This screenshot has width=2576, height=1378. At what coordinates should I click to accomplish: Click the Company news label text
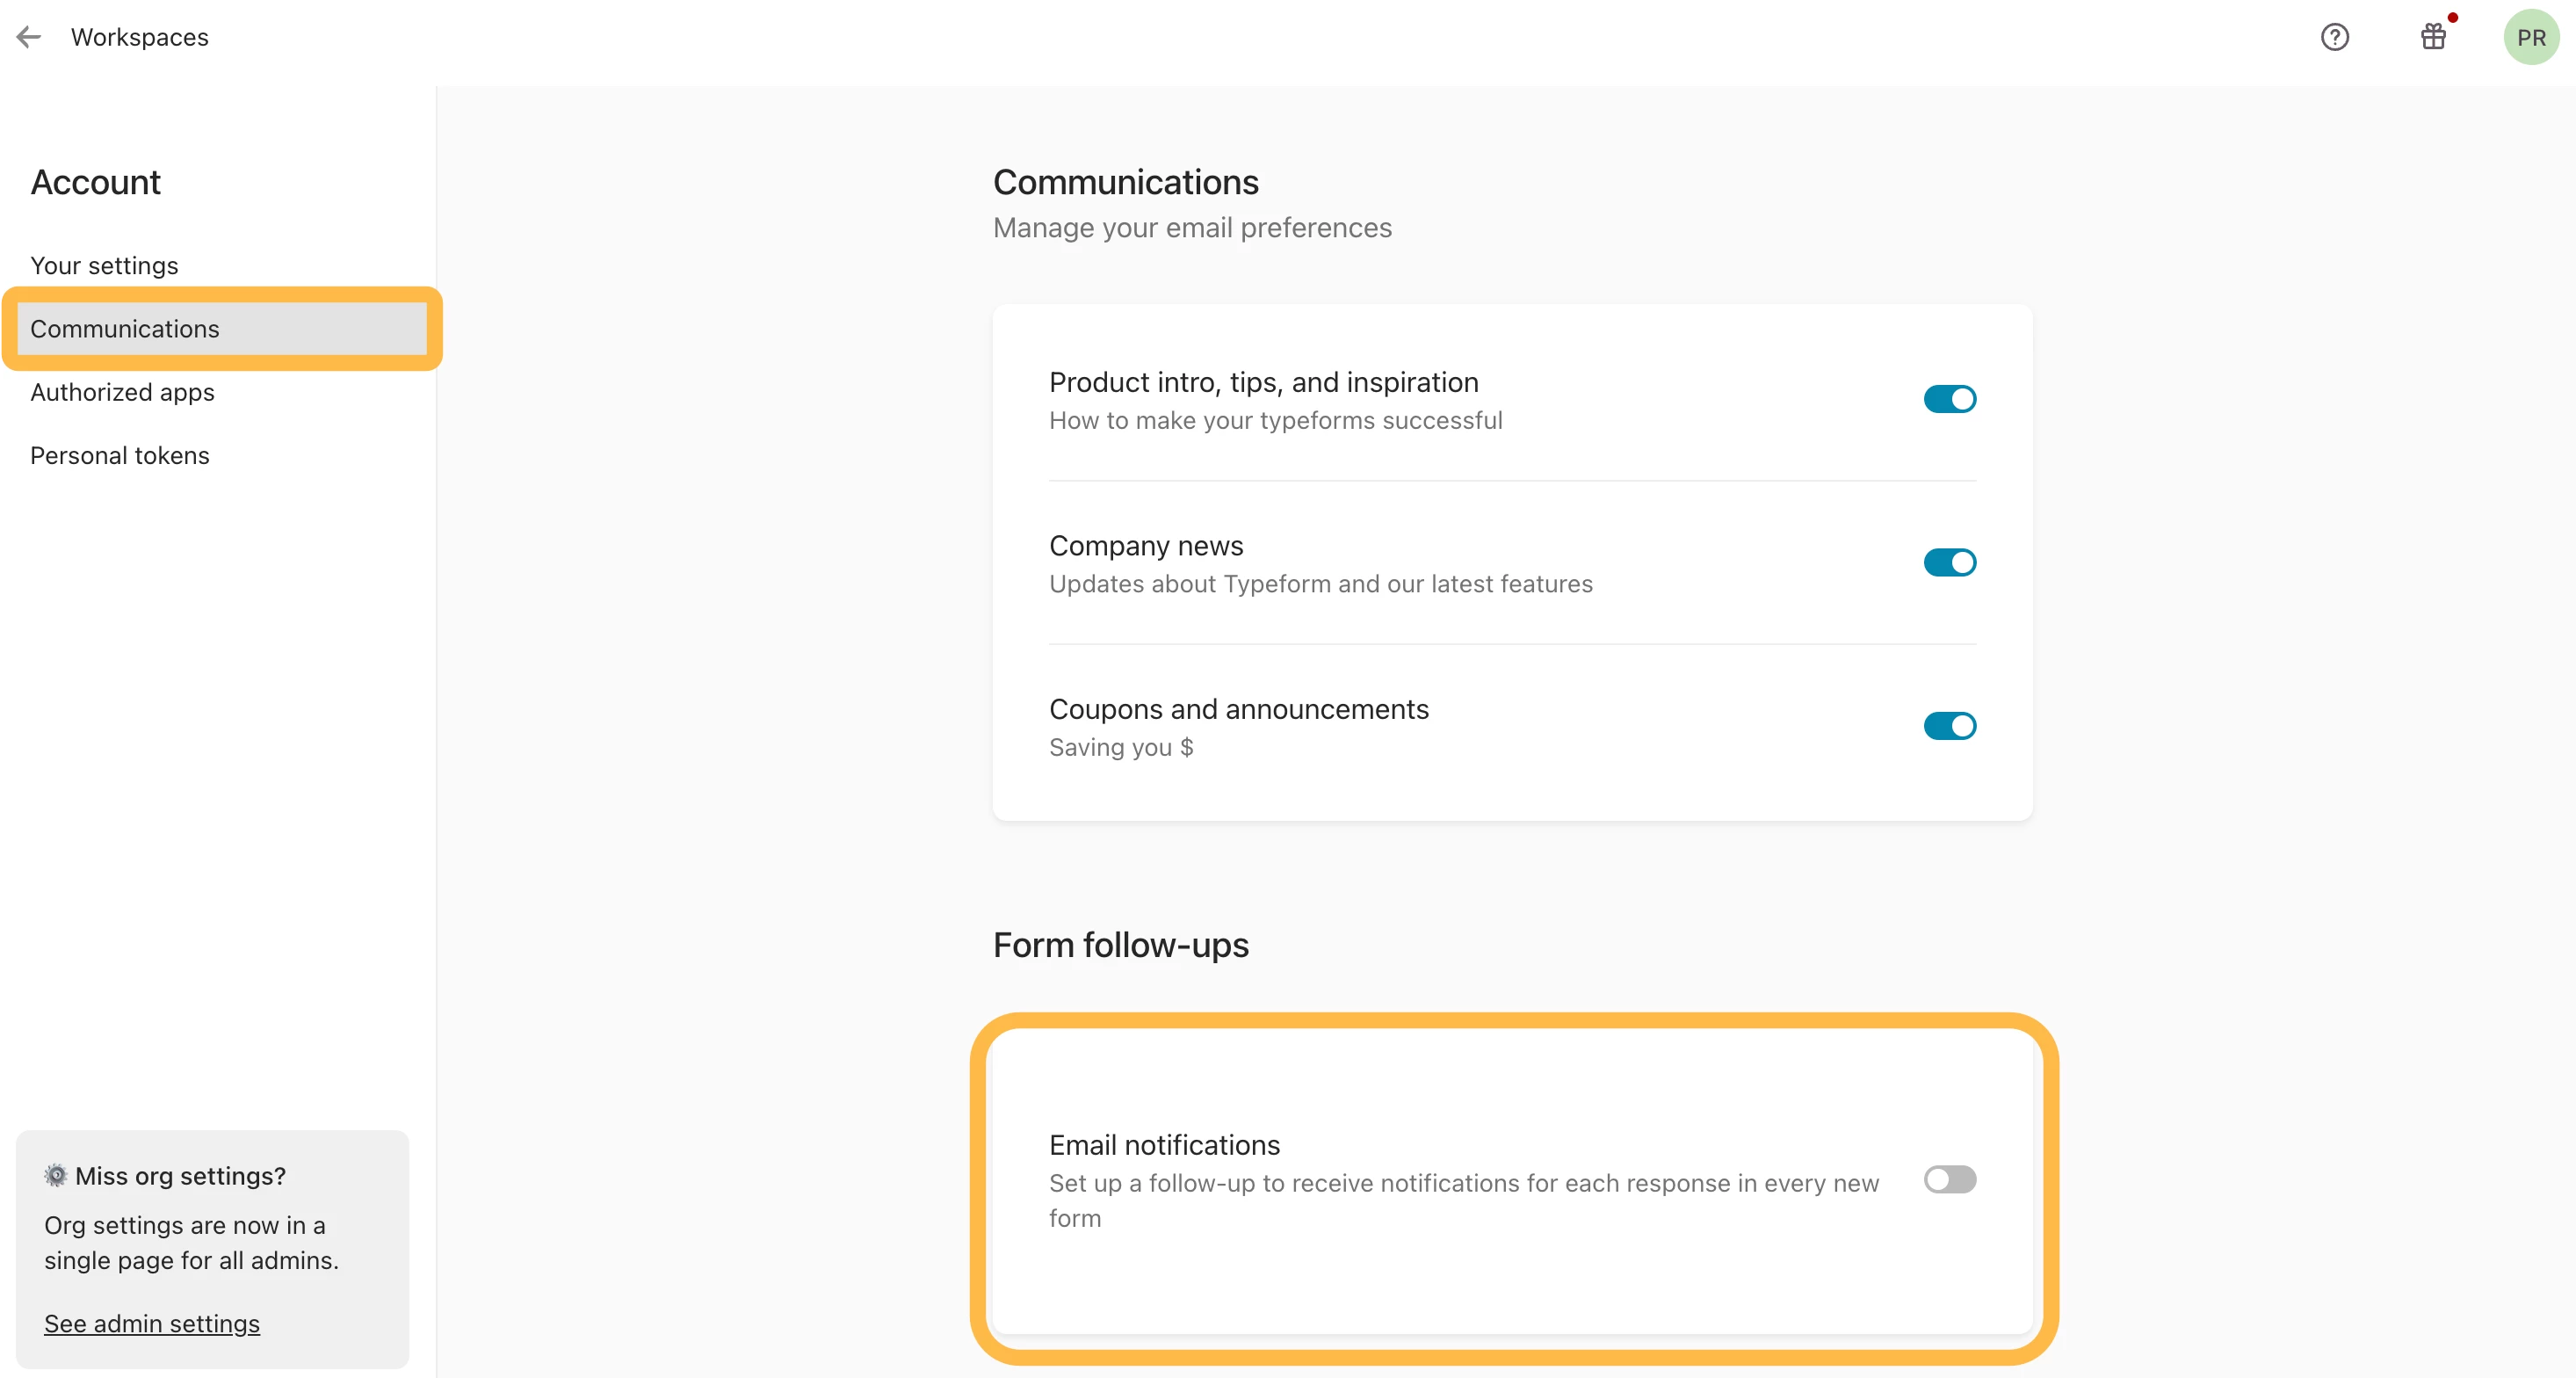point(1146,545)
